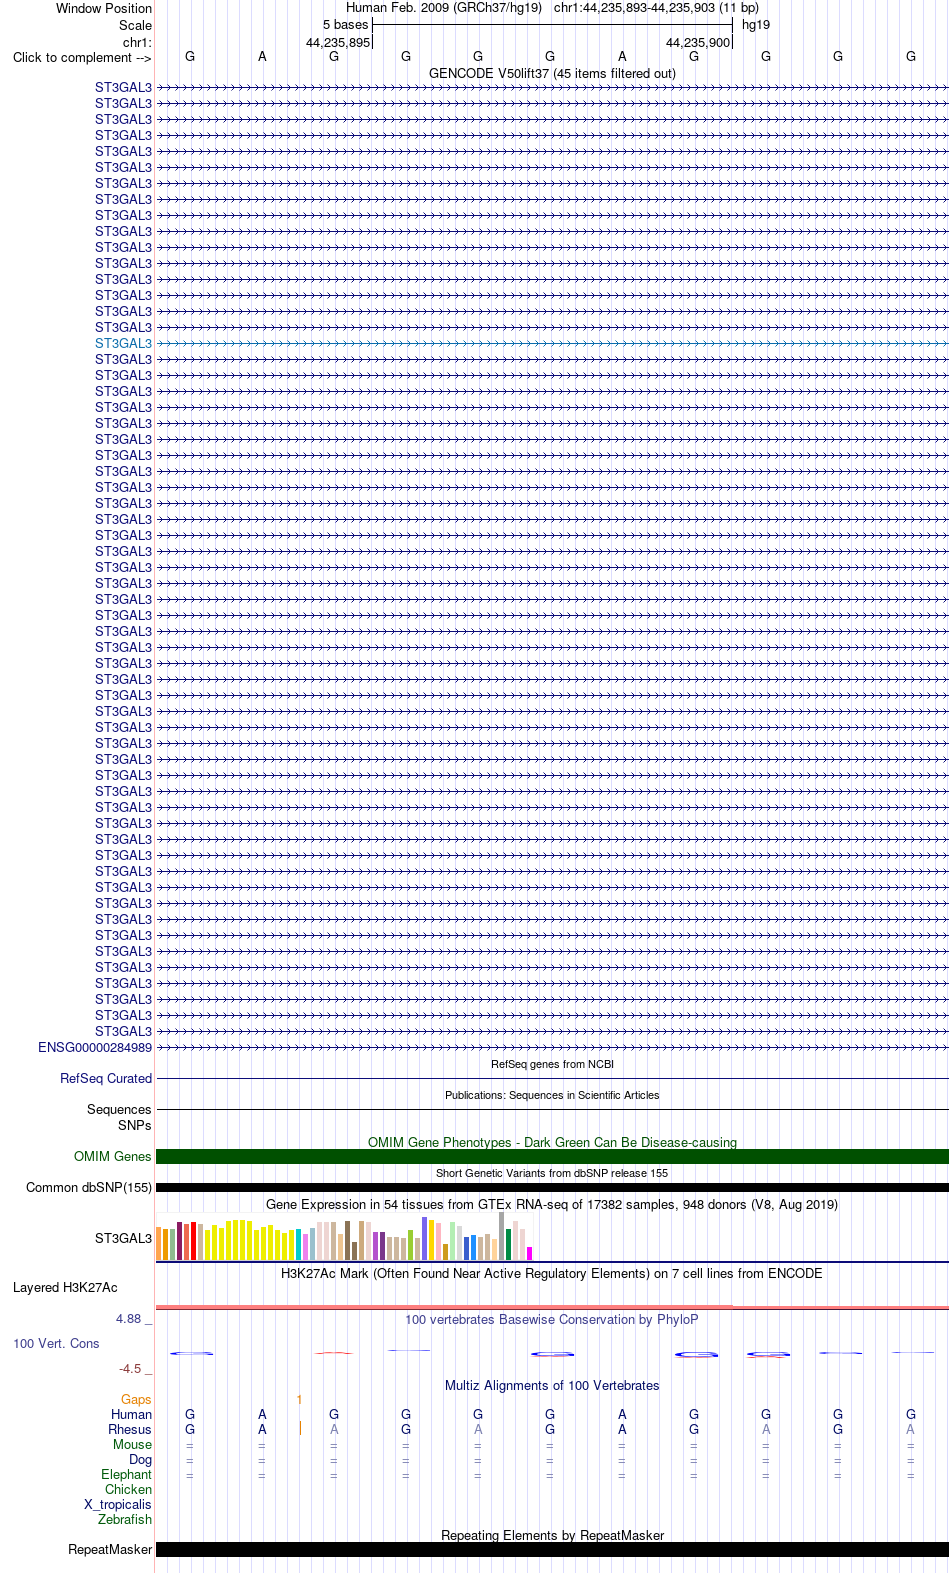Click the -4.5 PhyloP lower scale value
Viewport: 950px width, 1573px height.
click(130, 1368)
